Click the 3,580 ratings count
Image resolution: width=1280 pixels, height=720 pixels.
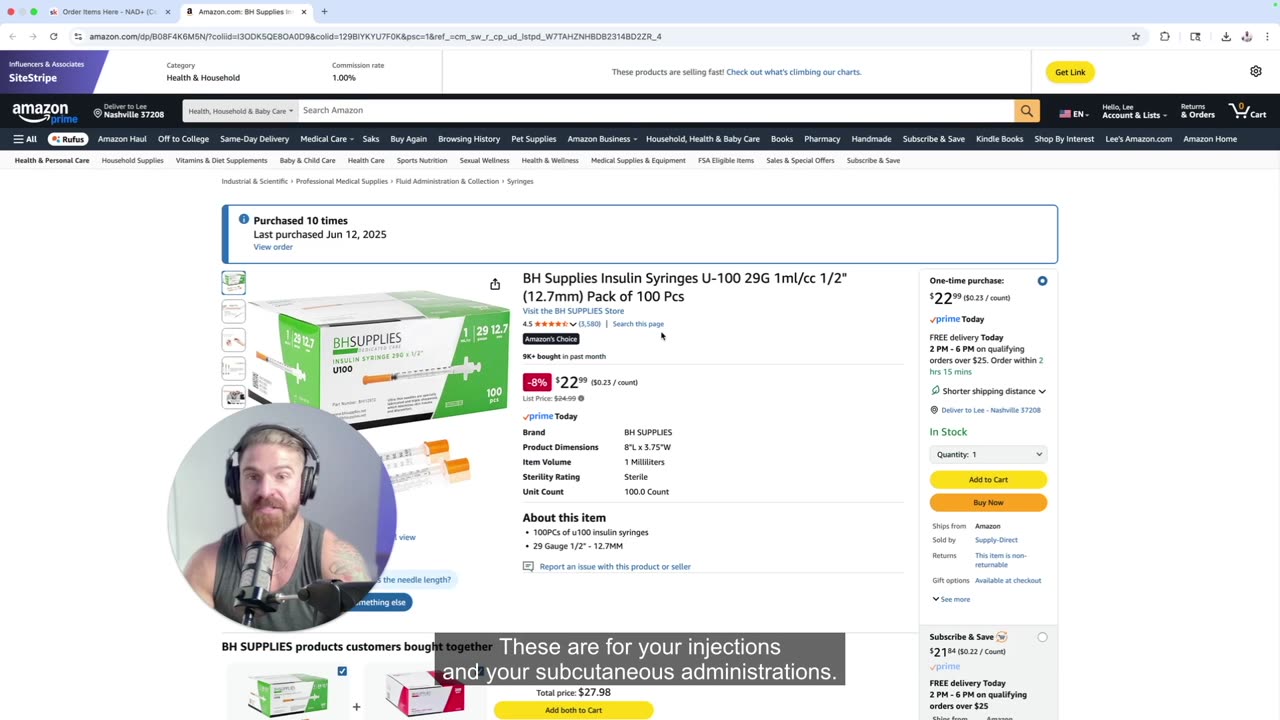click(x=590, y=324)
